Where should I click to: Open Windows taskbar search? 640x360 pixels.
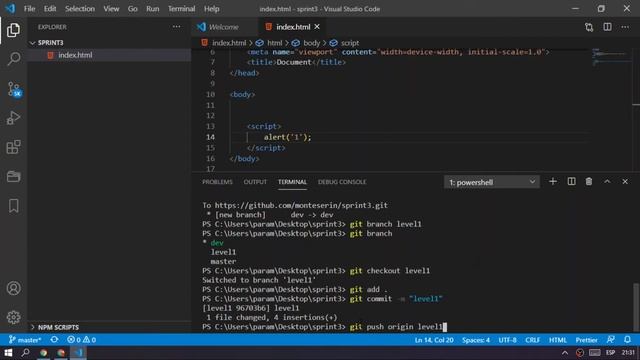25,353
